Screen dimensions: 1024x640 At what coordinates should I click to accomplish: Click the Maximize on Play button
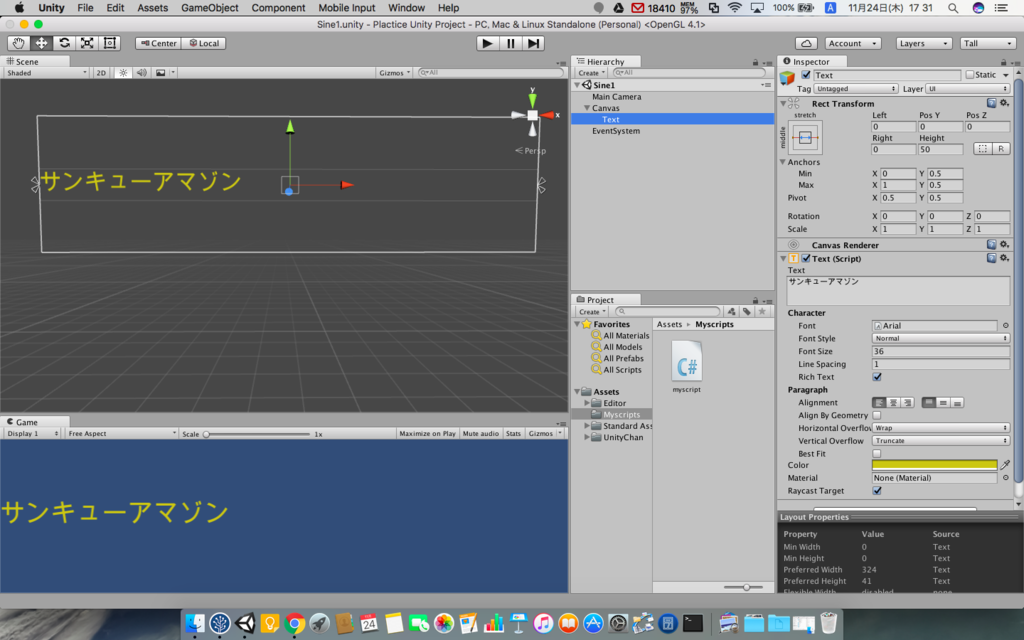pyautogui.click(x=427, y=434)
